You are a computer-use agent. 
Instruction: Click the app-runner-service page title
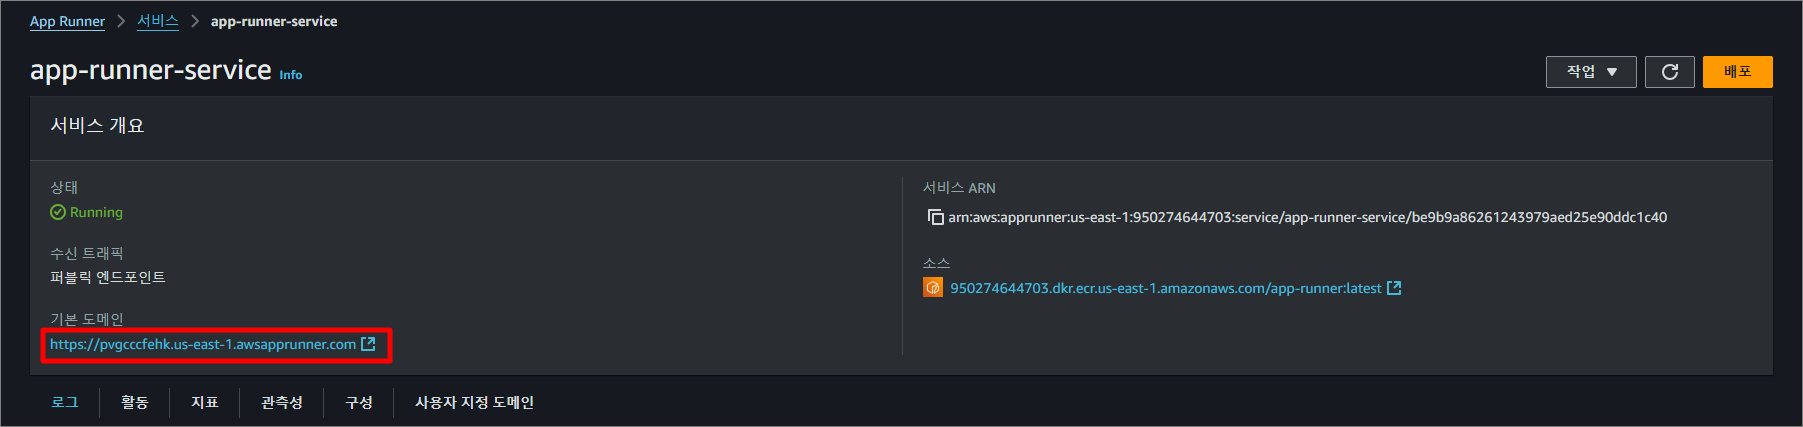[151, 70]
